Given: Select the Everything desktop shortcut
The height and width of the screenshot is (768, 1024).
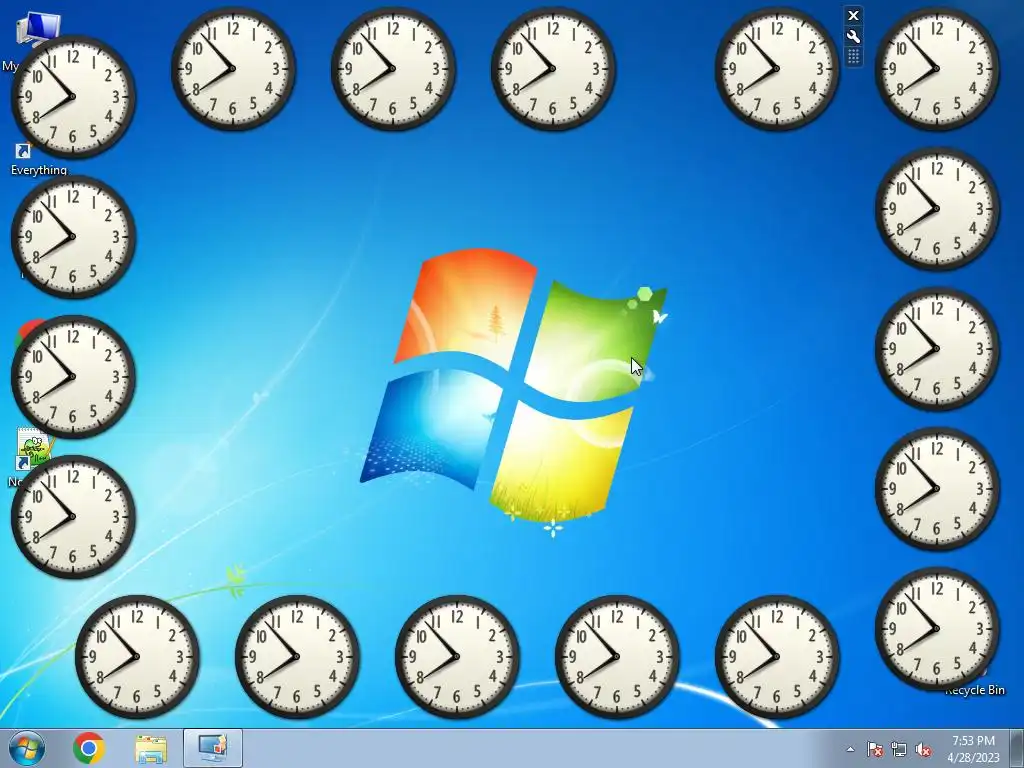Looking at the screenshot, I should 38,161.
